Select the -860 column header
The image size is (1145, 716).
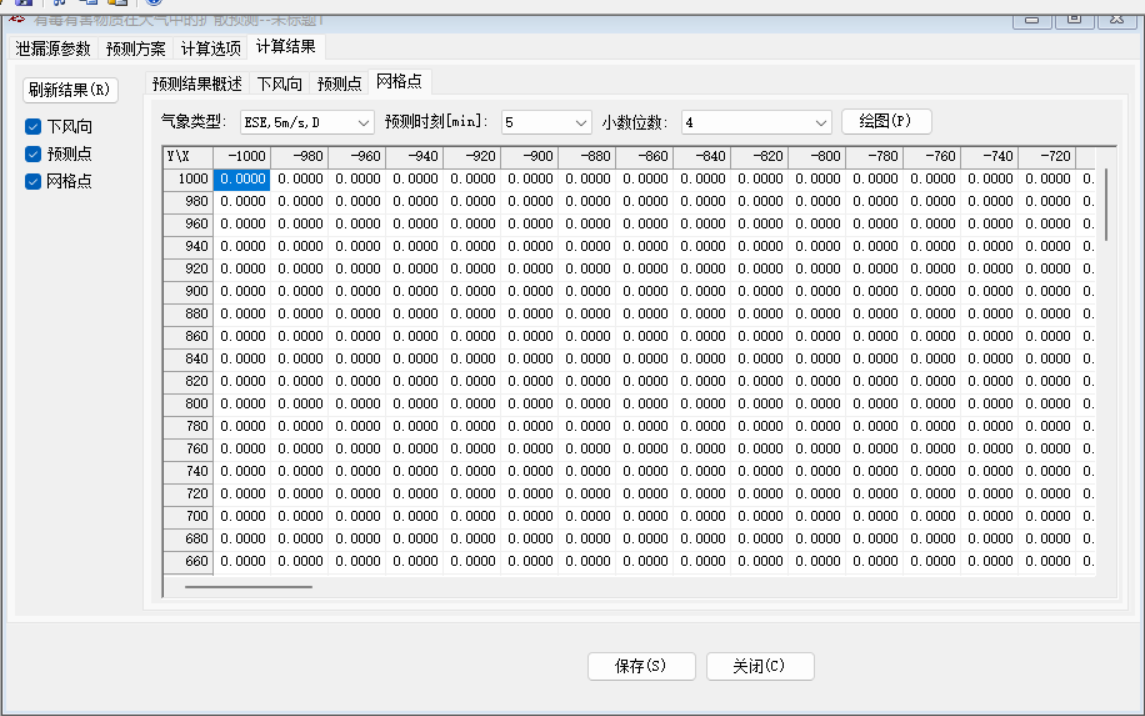pos(645,157)
